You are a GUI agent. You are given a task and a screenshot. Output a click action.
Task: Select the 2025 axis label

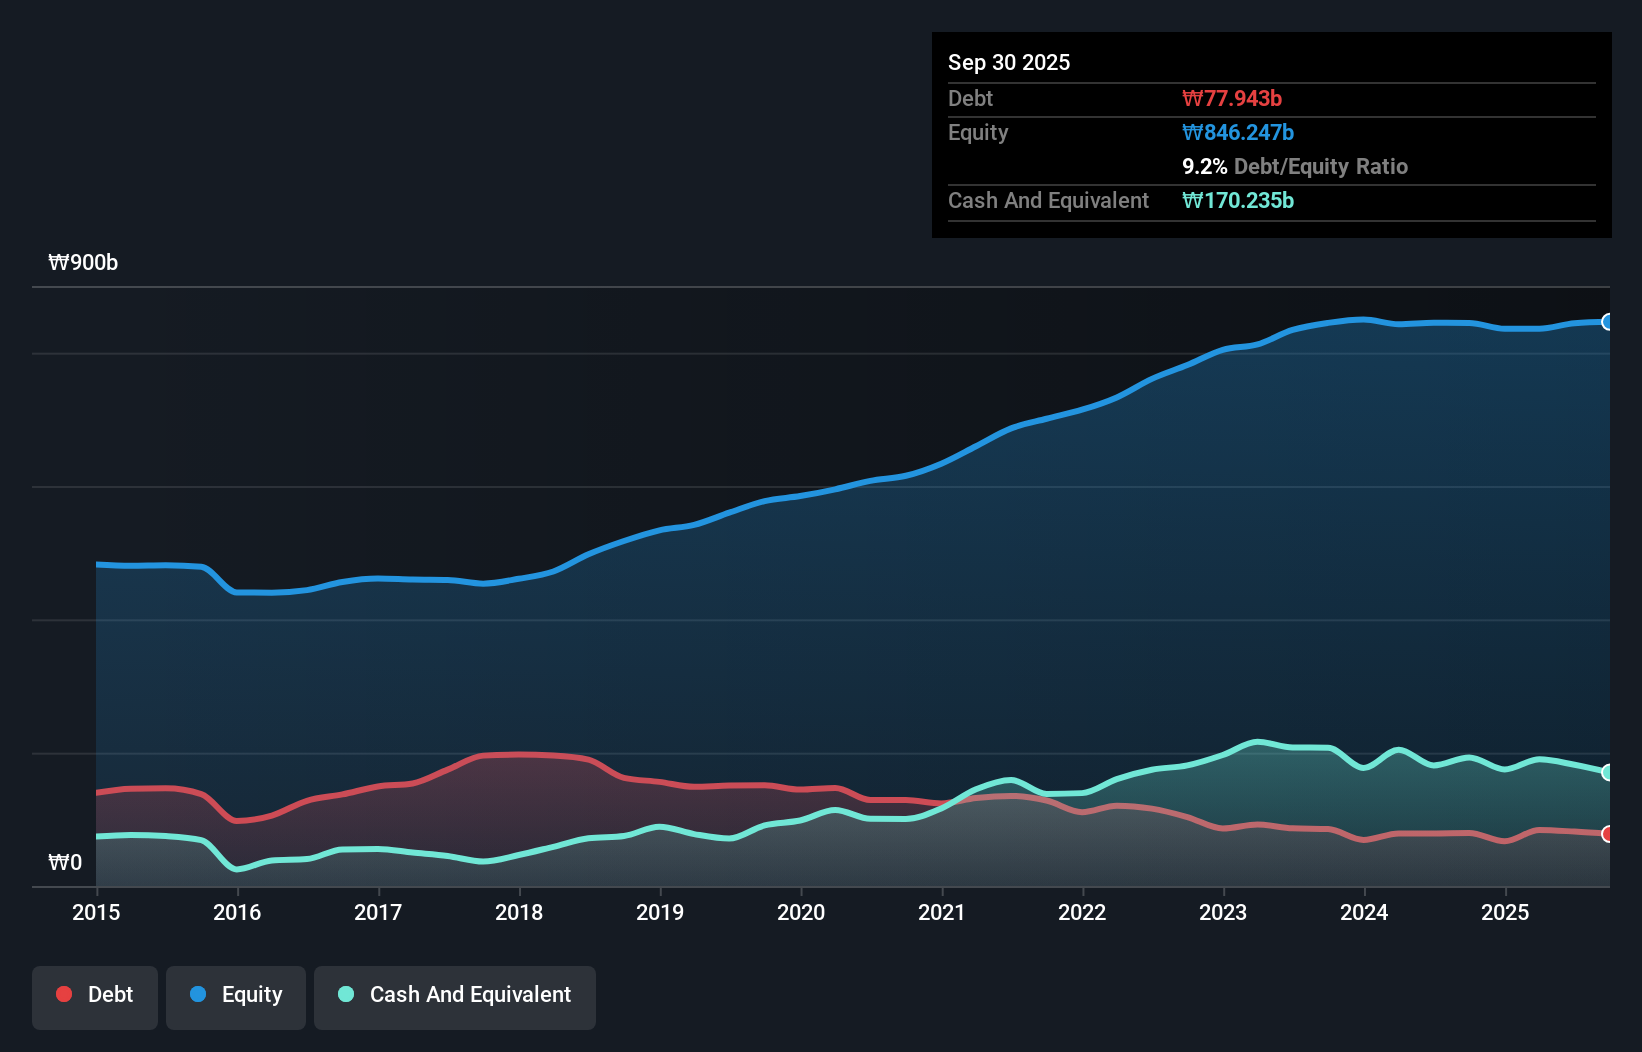click(1506, 912)
